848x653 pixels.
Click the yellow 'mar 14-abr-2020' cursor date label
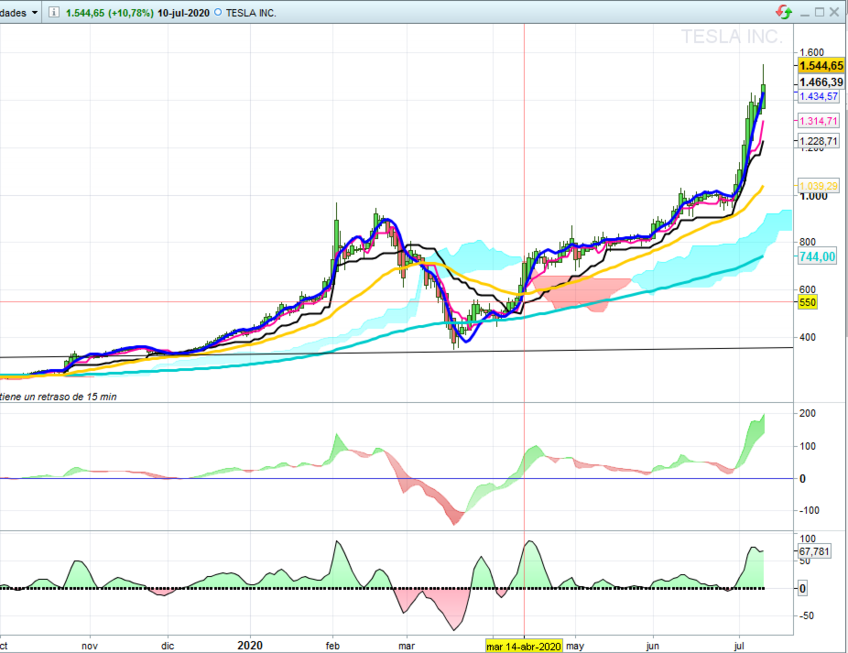pyautogui.click(x=524, y=647)
